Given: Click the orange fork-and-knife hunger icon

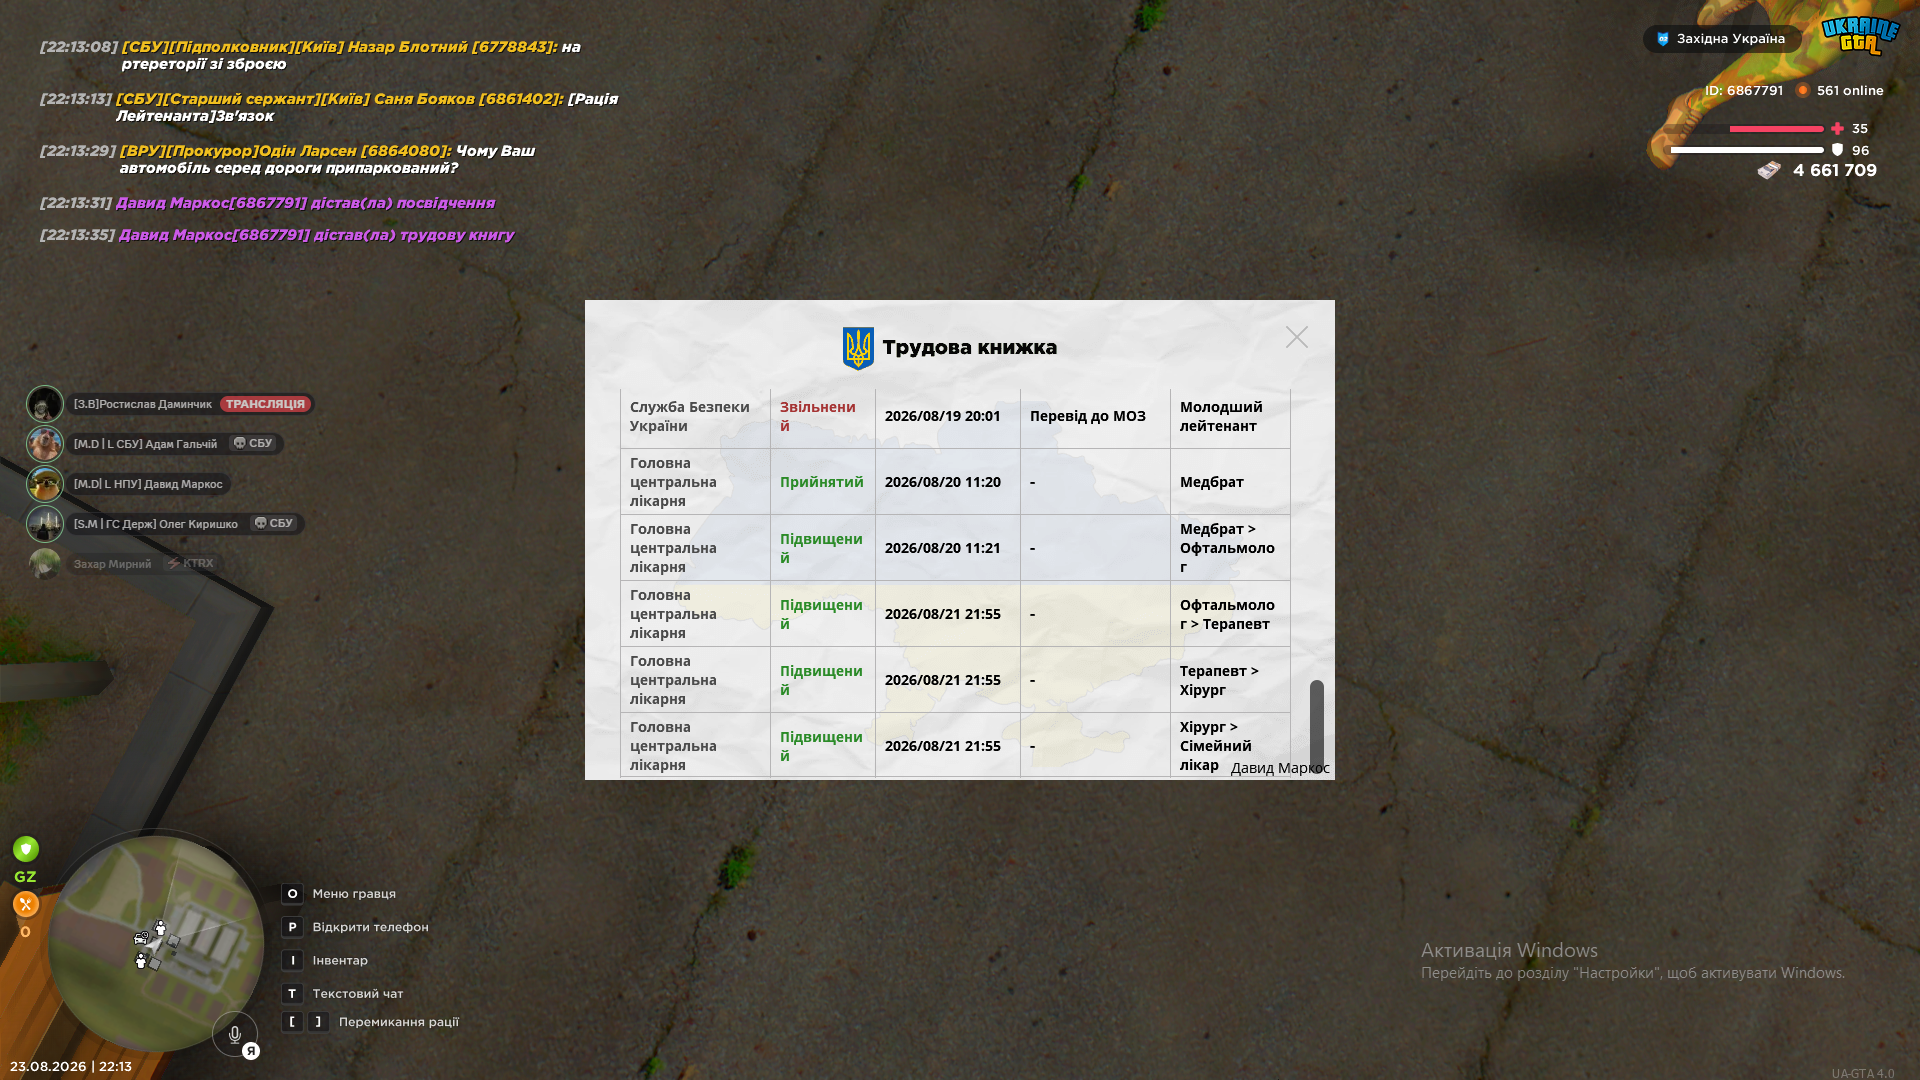Looking at the screenshot, I should tap(26, 904).
